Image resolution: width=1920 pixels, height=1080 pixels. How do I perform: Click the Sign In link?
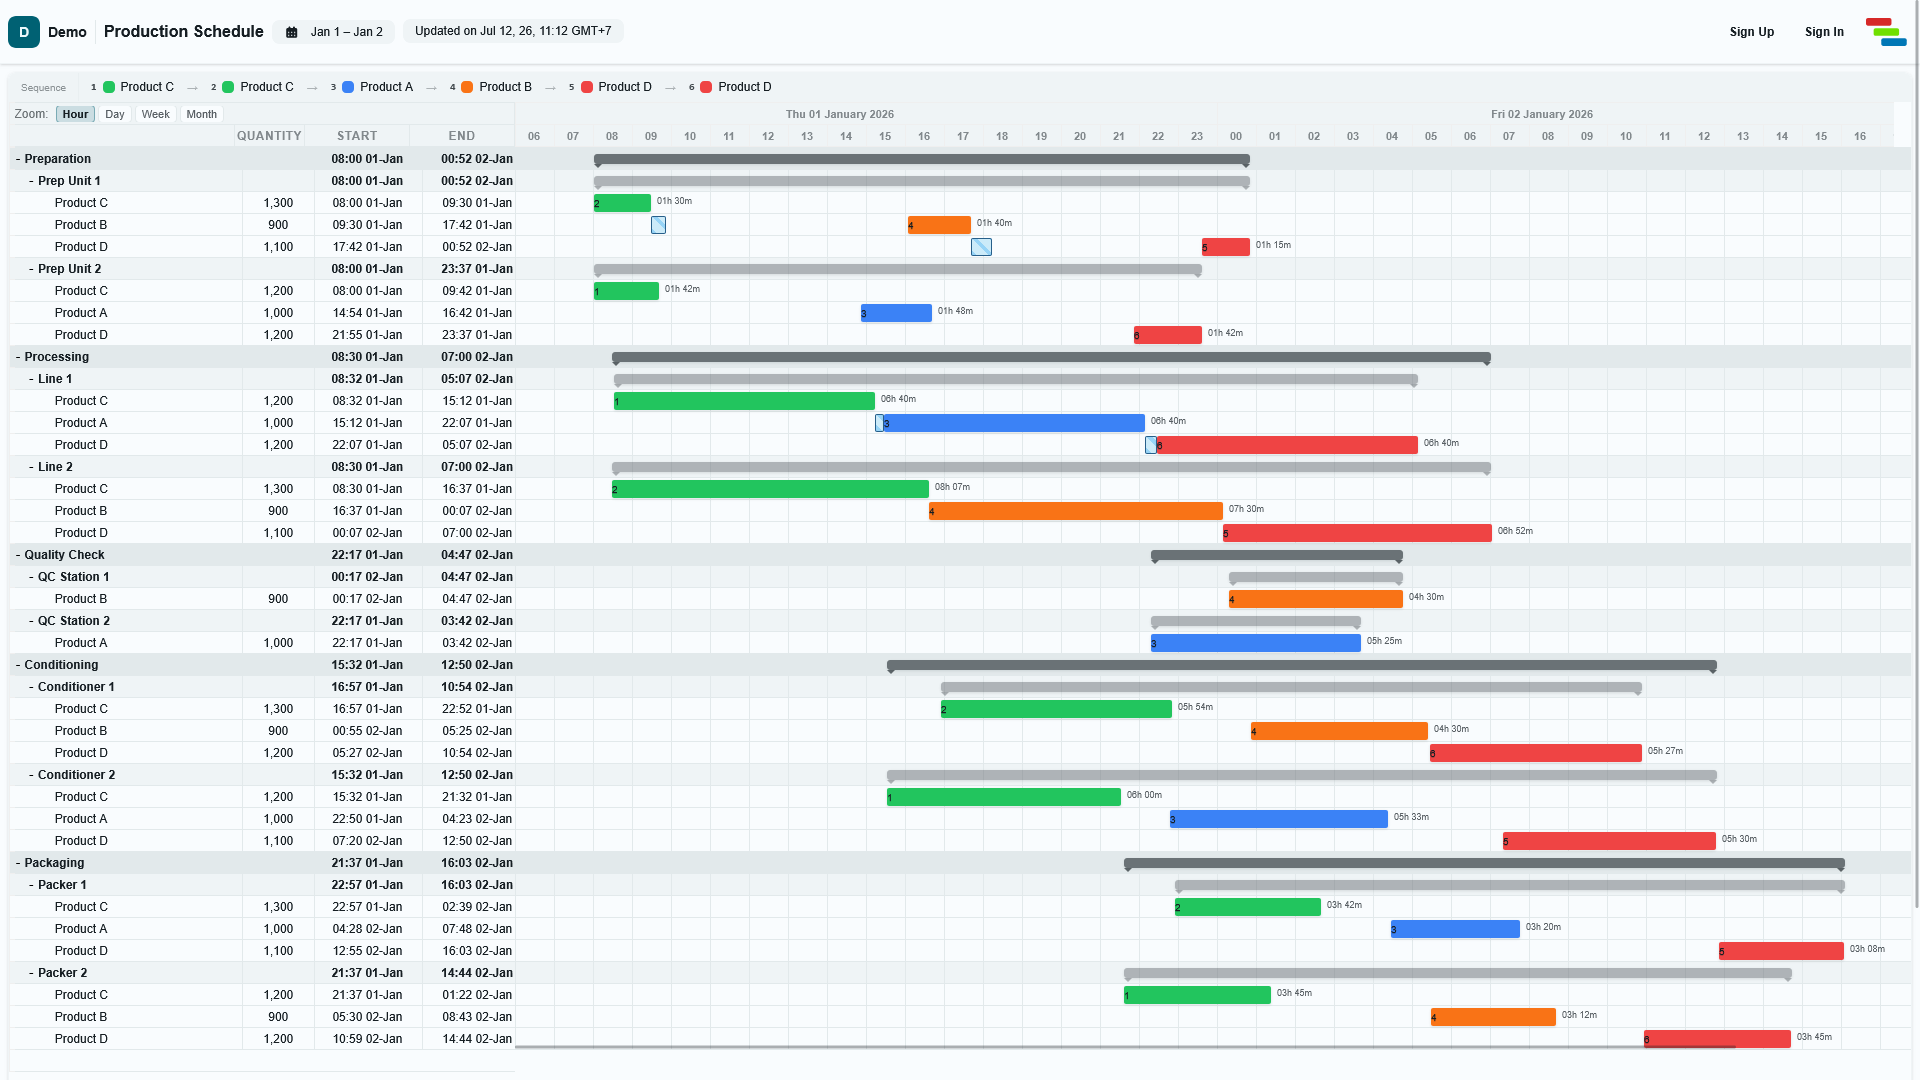[x=1824, y=32]
